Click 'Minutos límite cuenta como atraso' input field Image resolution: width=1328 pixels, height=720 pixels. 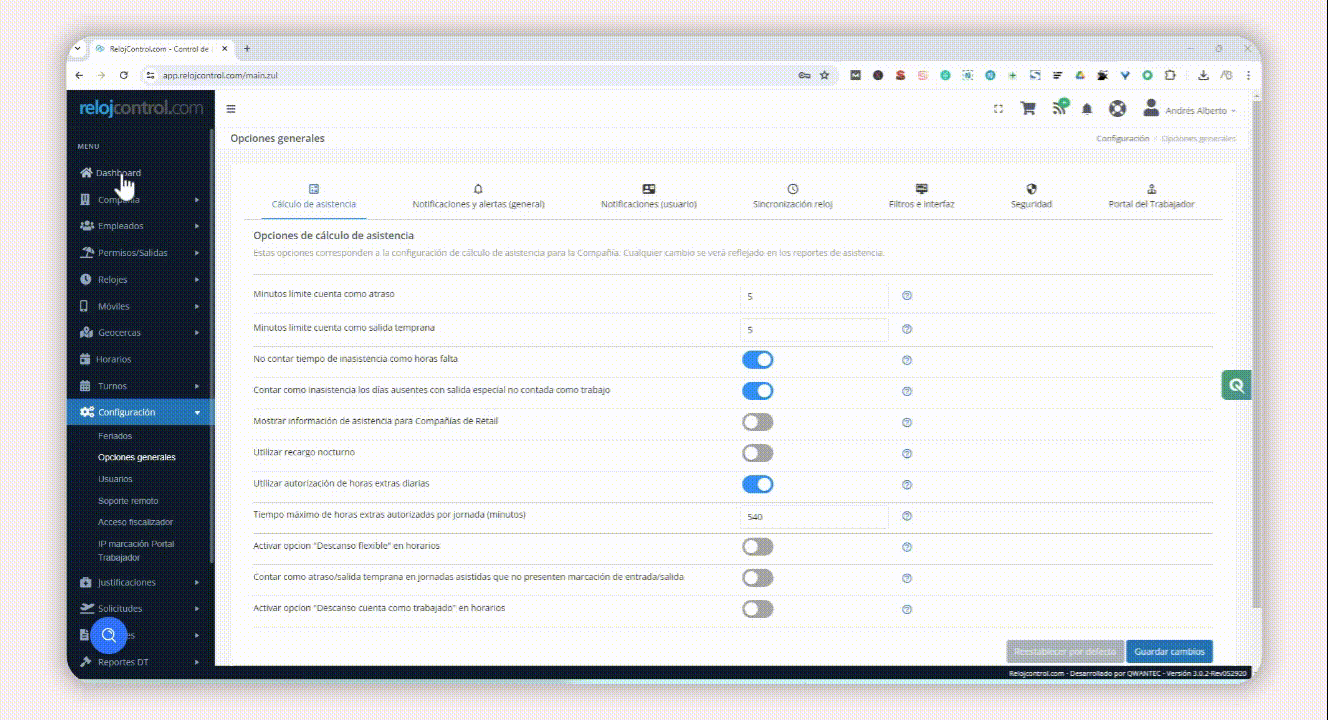[x=814, y=296]
